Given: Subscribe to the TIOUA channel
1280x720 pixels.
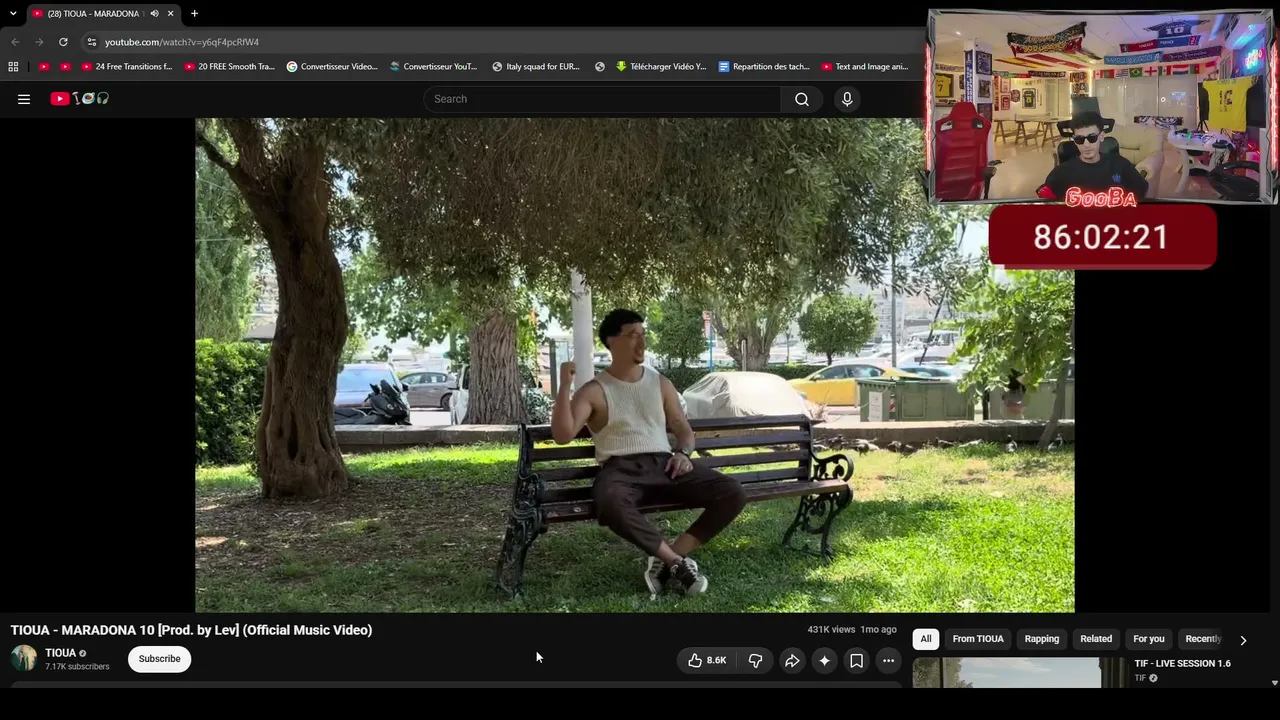Looking at the screenshot, I should 159,659.
